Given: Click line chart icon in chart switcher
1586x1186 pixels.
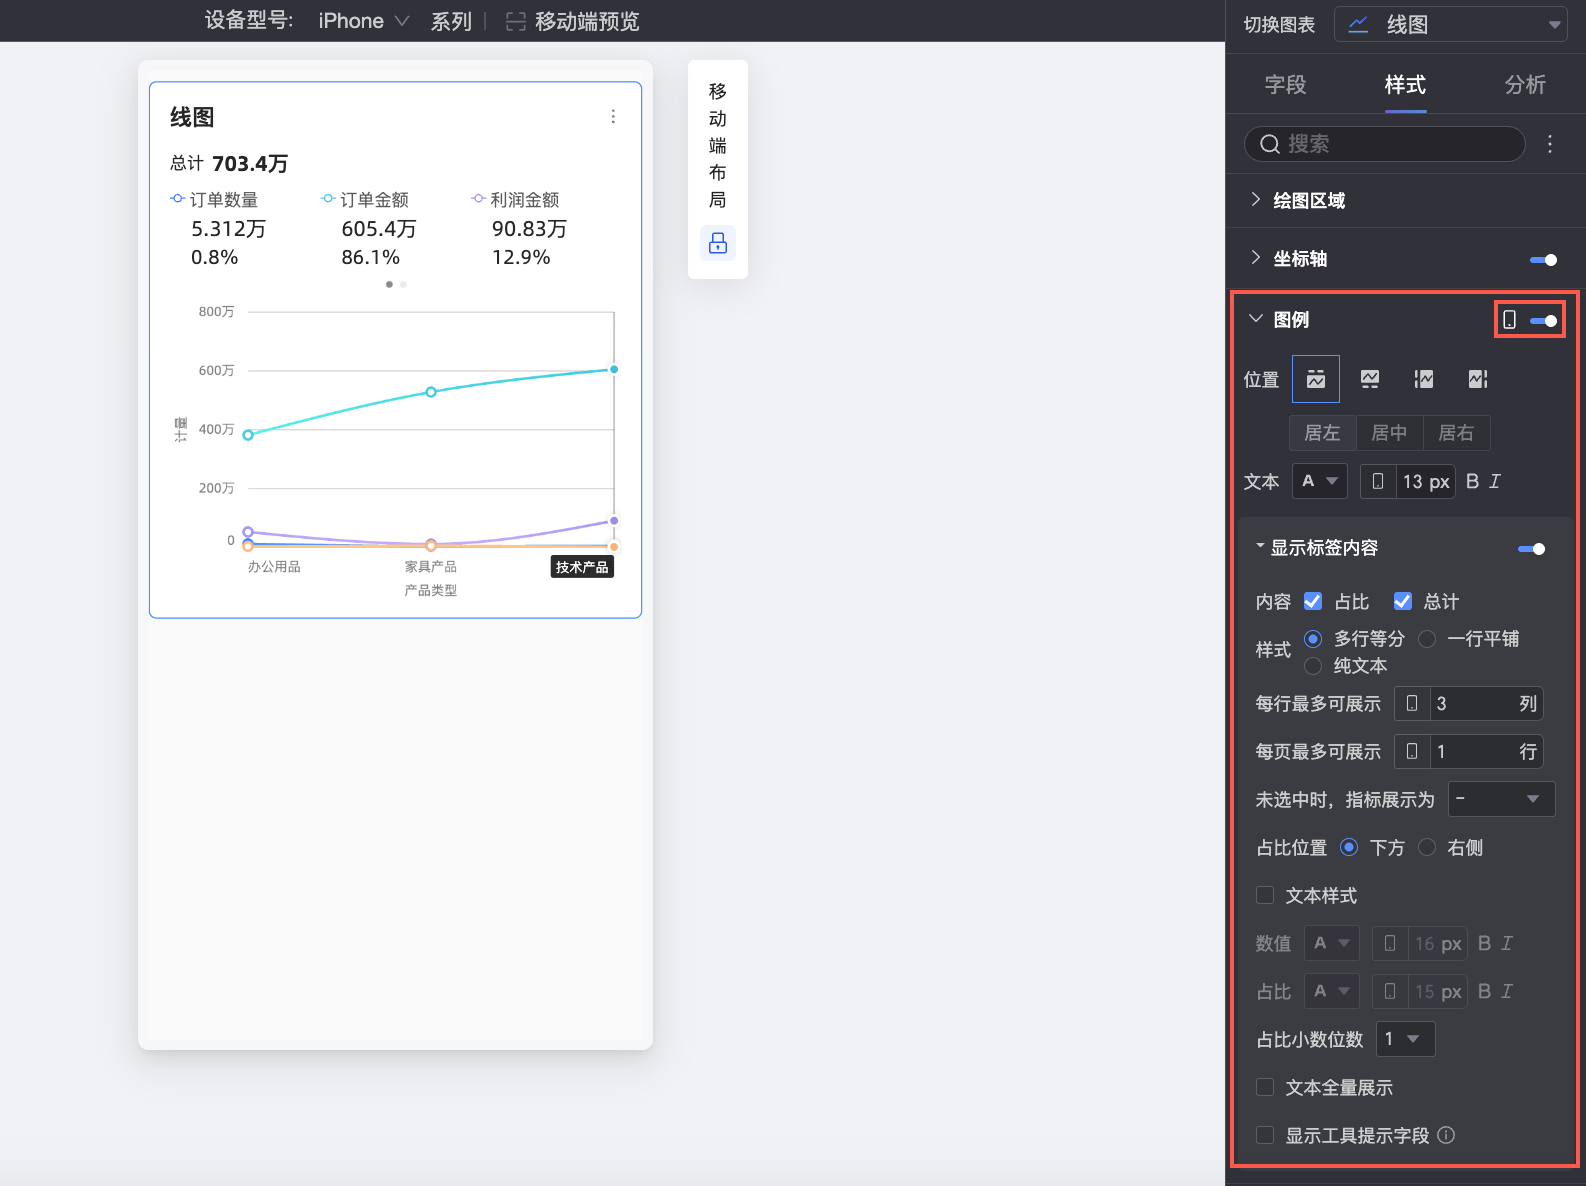Looking at the screenshot, I should (1358, 24).
